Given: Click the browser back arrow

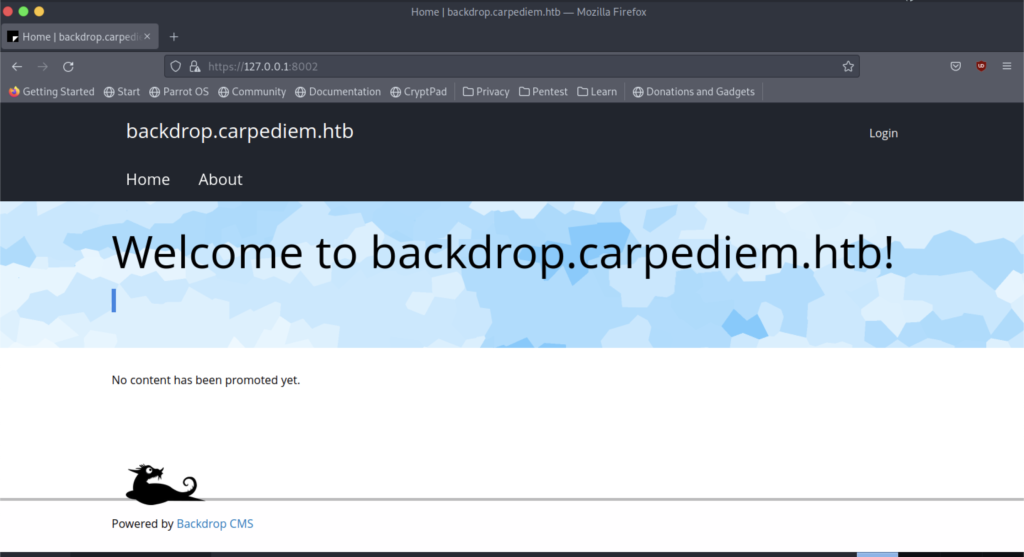Looking at the screenshot, I should pyautogui.click(x=17, y=66).
